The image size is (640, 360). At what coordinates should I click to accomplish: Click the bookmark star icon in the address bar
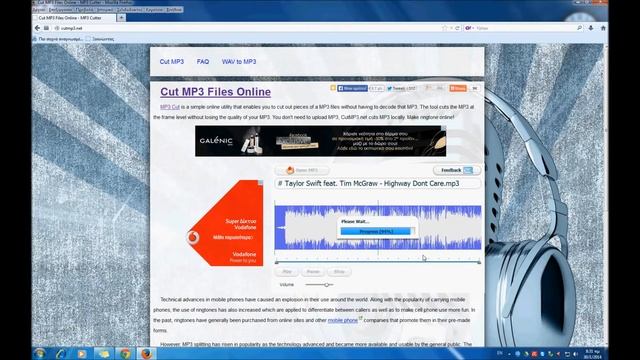(x=445, y=28)
